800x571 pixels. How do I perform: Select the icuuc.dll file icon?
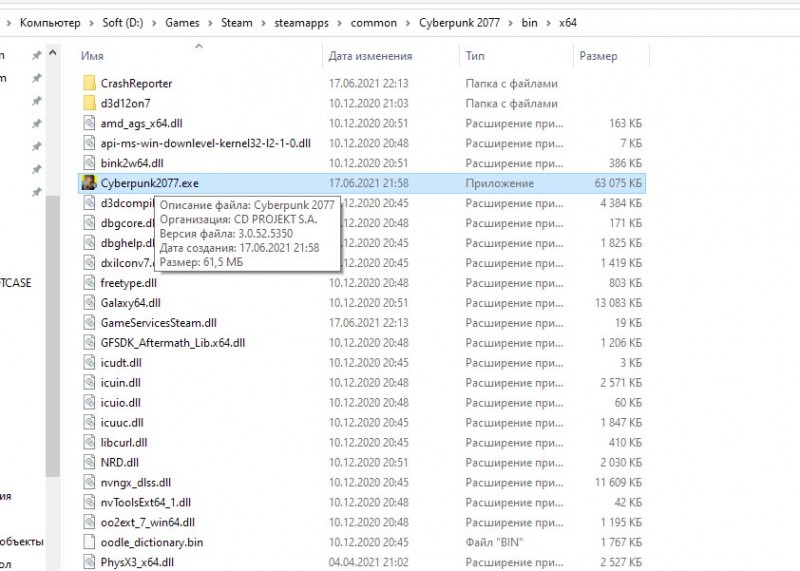coord(89,422)
